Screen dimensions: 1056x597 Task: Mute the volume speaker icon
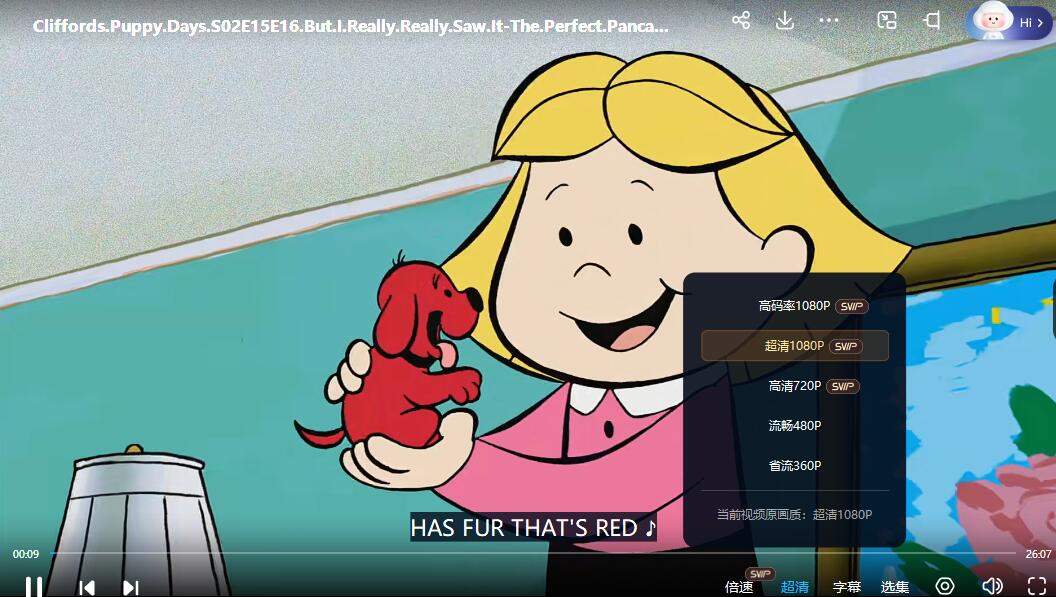tap(992, 586)
